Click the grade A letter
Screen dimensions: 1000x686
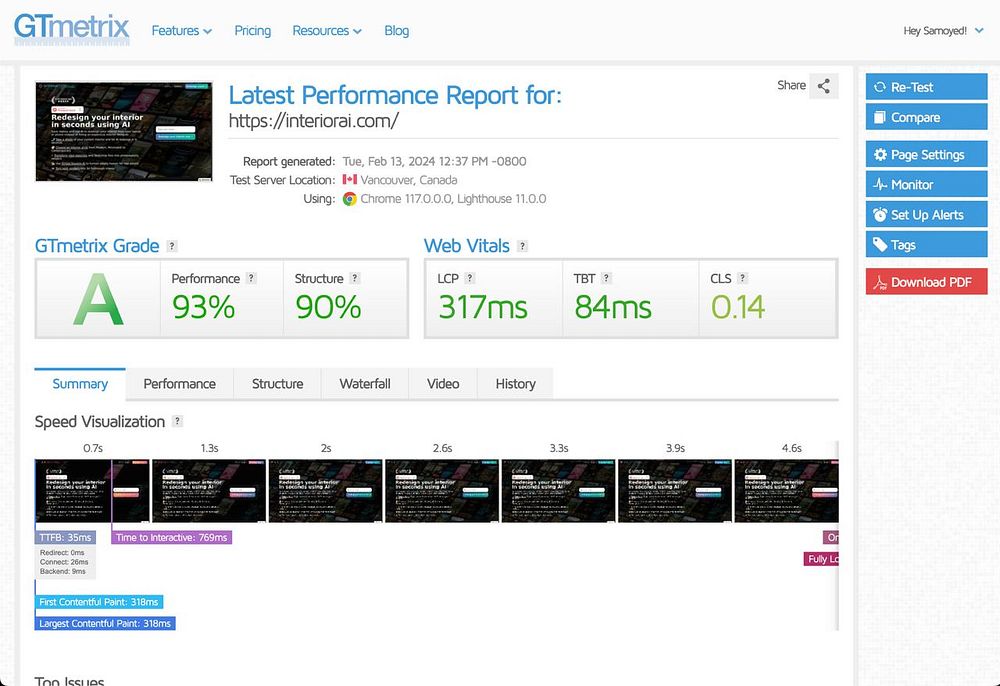coord(98,299)
